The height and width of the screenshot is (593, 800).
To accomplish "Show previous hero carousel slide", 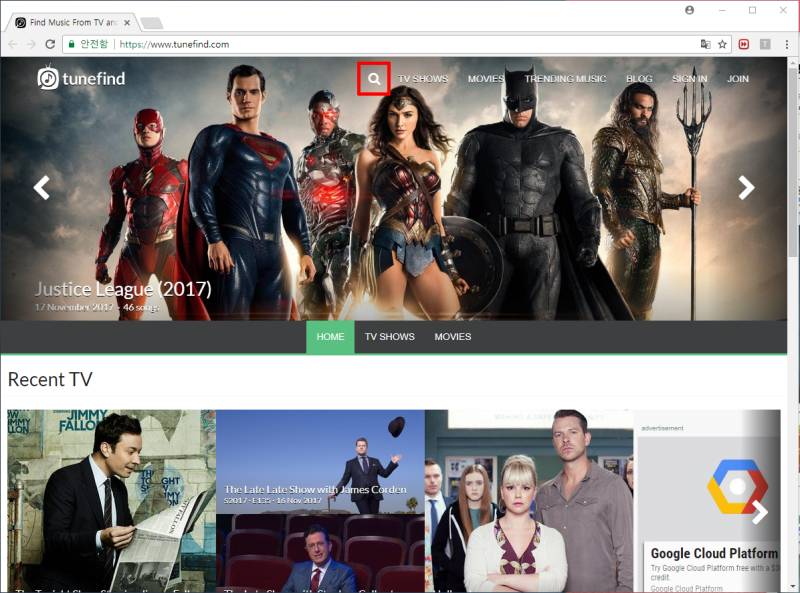I will coord(41,188).
